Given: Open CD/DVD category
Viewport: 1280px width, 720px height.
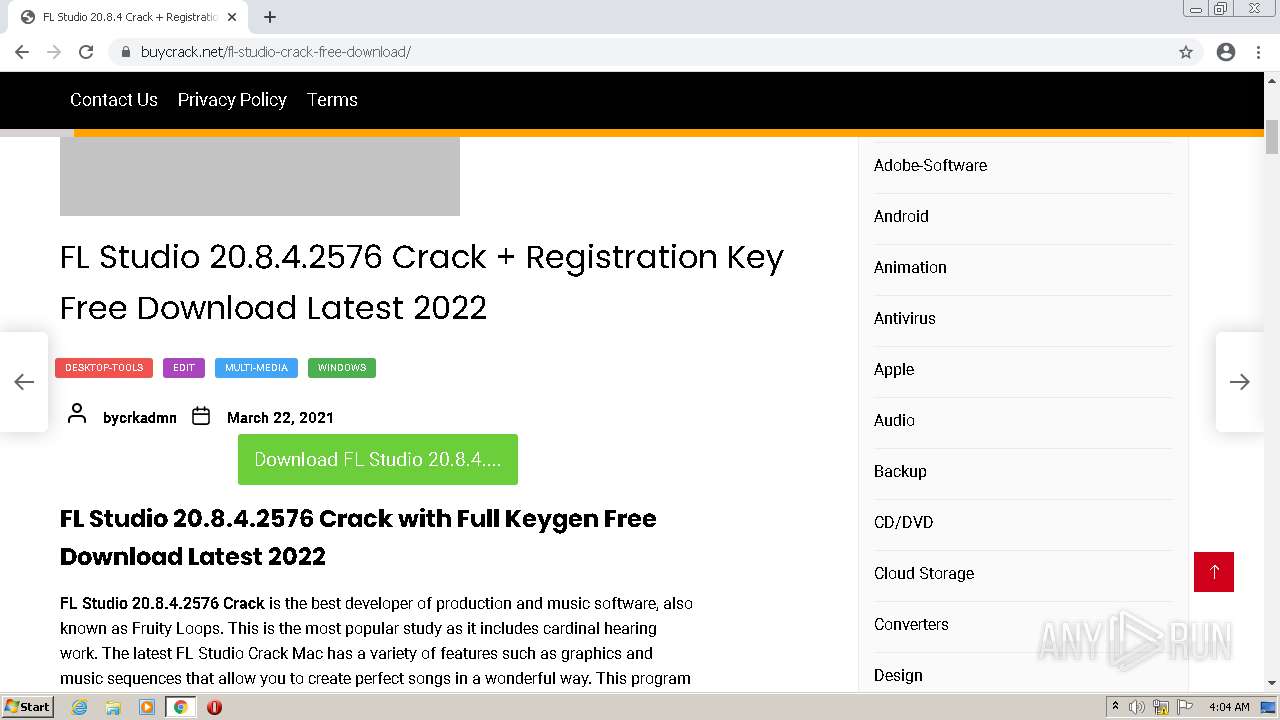Looking at the screenshot, I should (x=903, y=523).
